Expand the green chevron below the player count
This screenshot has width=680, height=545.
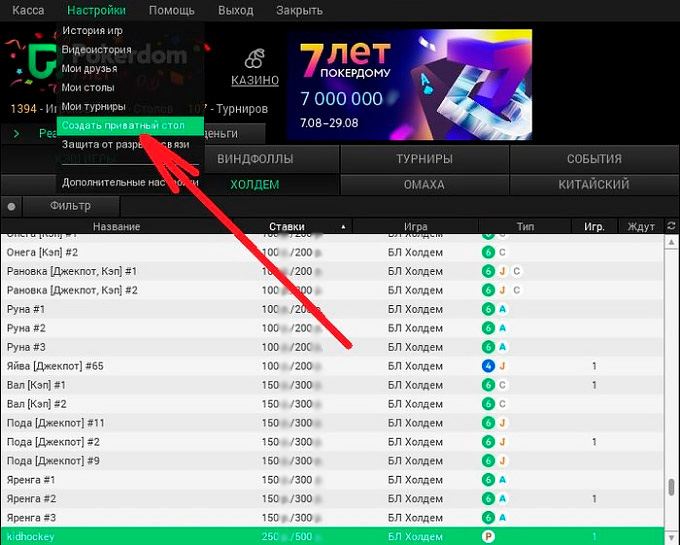[17, 133]
